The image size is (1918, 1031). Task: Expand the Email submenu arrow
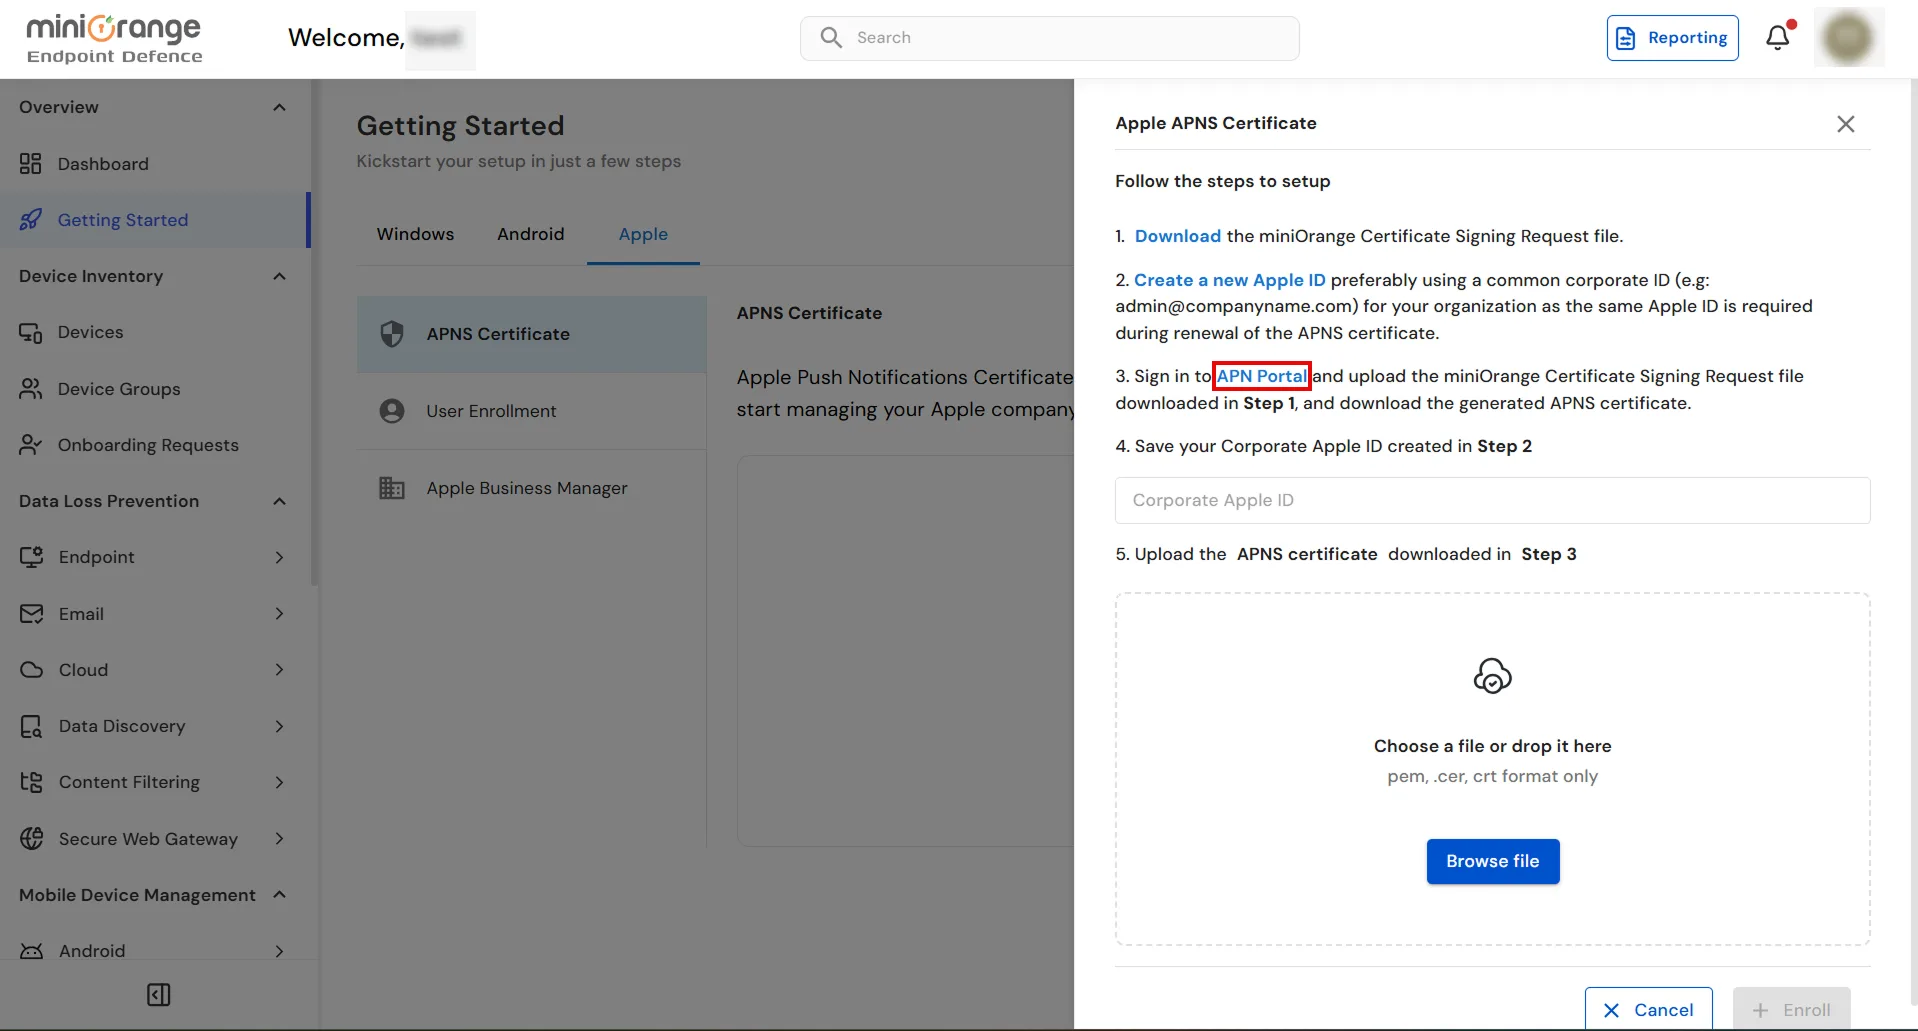pyautogui.click(x=280, y=613)
